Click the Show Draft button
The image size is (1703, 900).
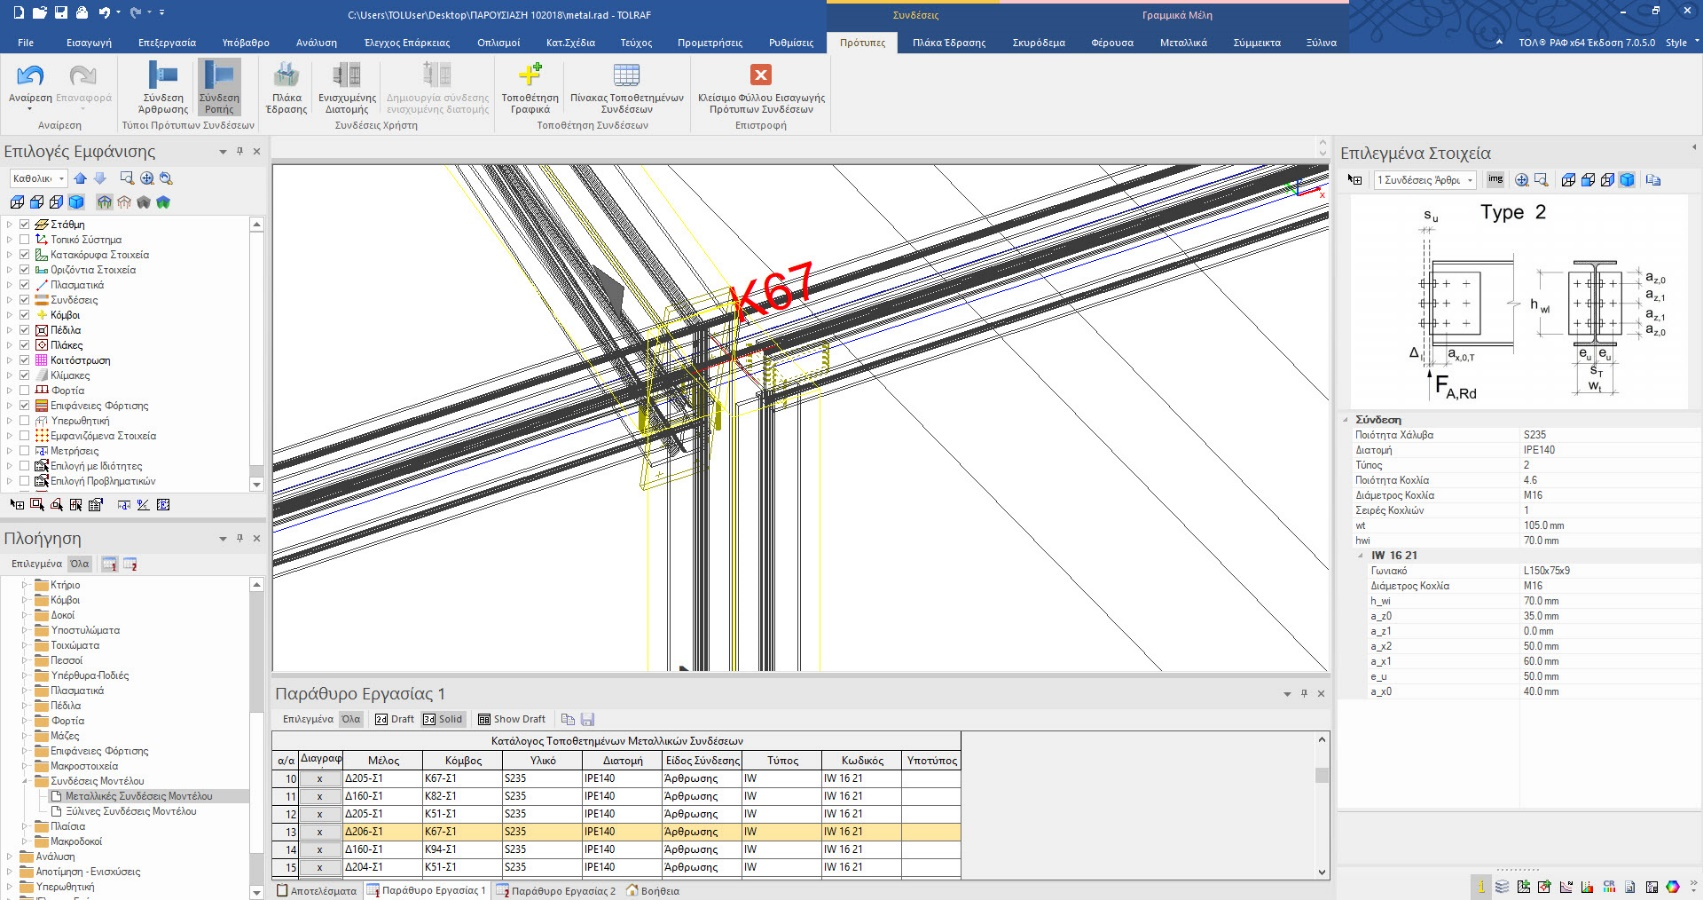tap(512, 719)
